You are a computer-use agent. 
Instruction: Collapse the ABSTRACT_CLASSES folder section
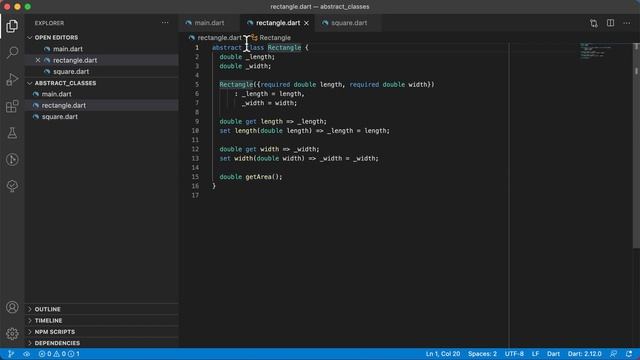(x=65, y=83)
